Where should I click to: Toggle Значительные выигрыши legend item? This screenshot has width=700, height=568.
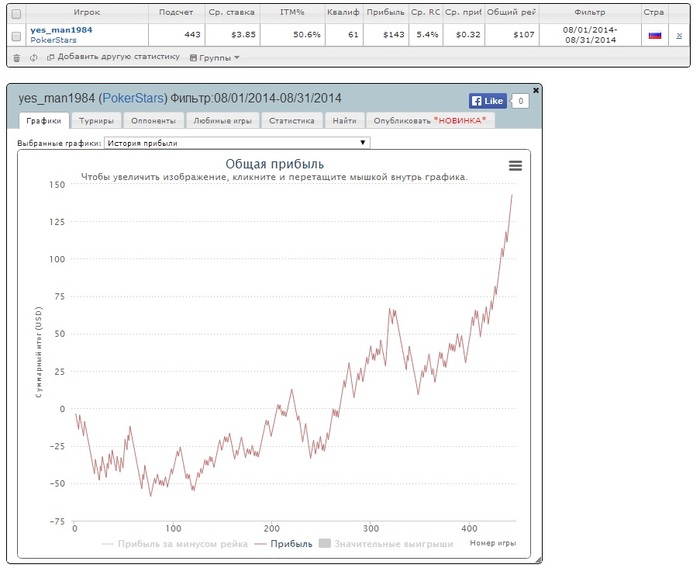click(386, 544)
